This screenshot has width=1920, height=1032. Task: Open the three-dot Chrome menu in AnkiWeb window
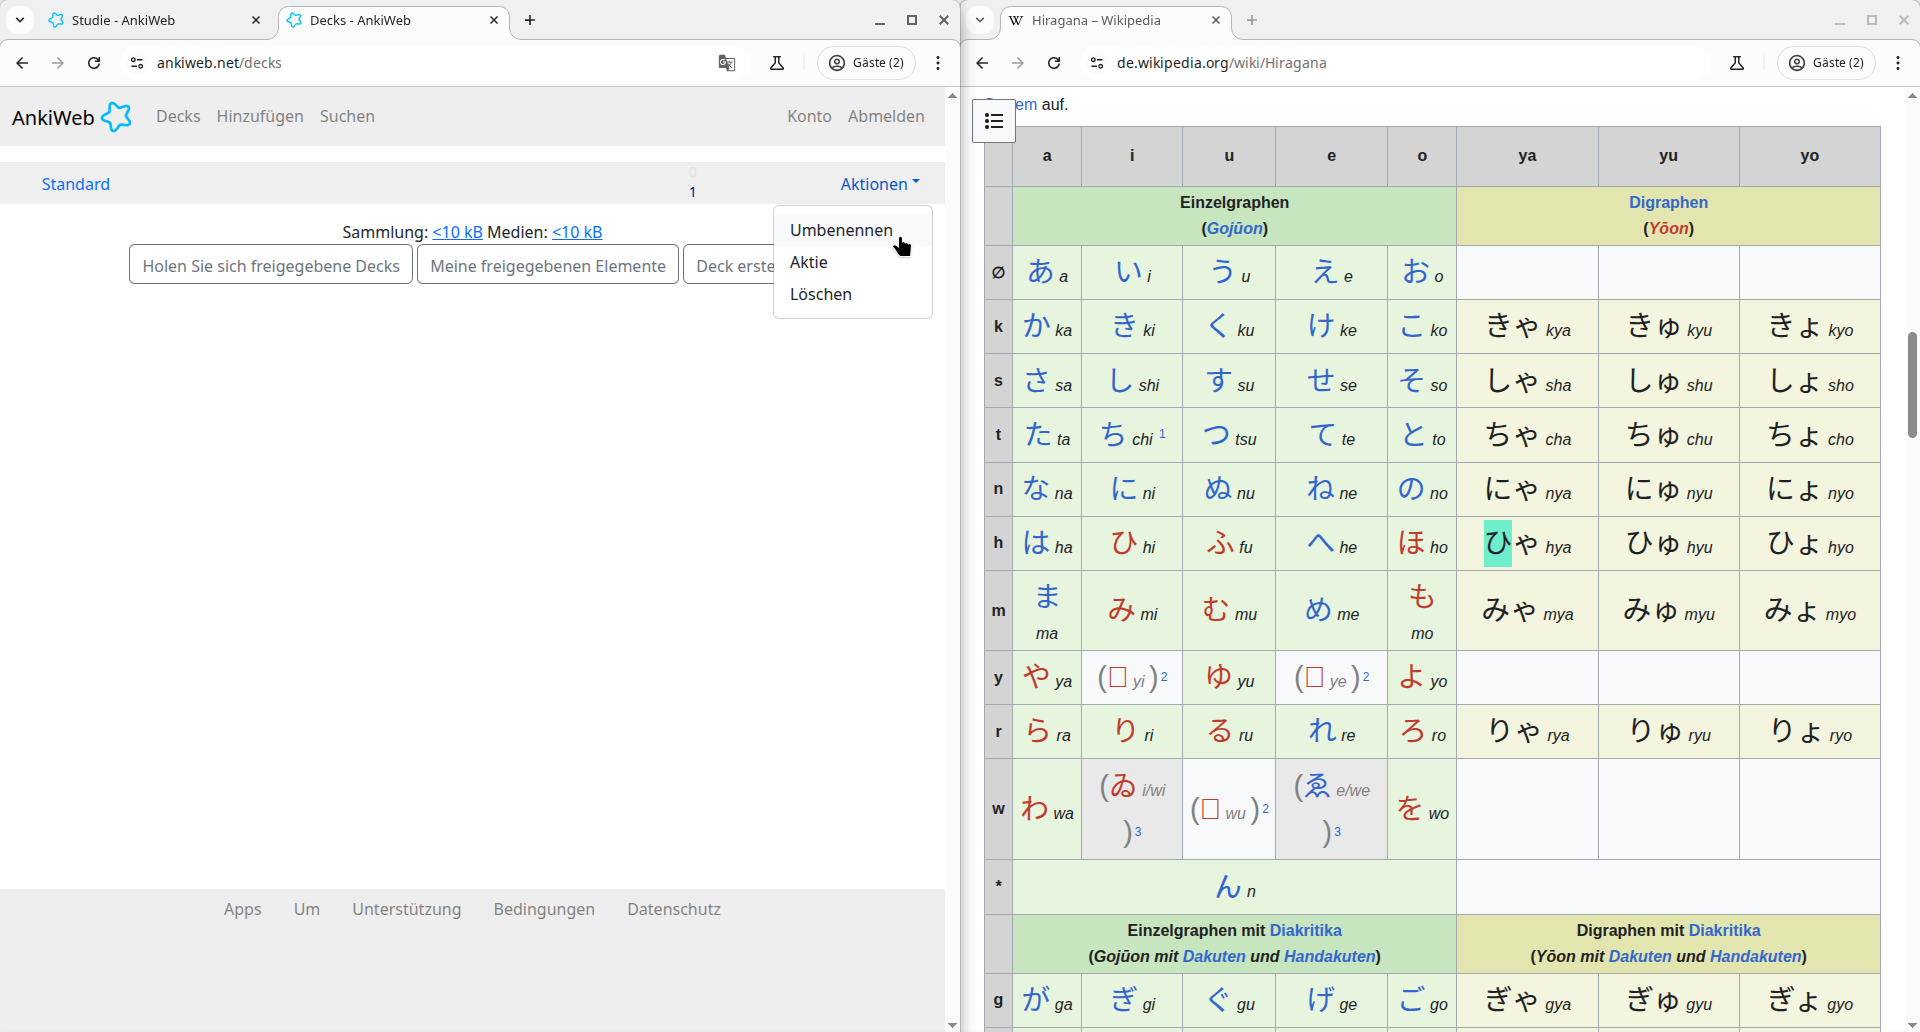point(938,63)
